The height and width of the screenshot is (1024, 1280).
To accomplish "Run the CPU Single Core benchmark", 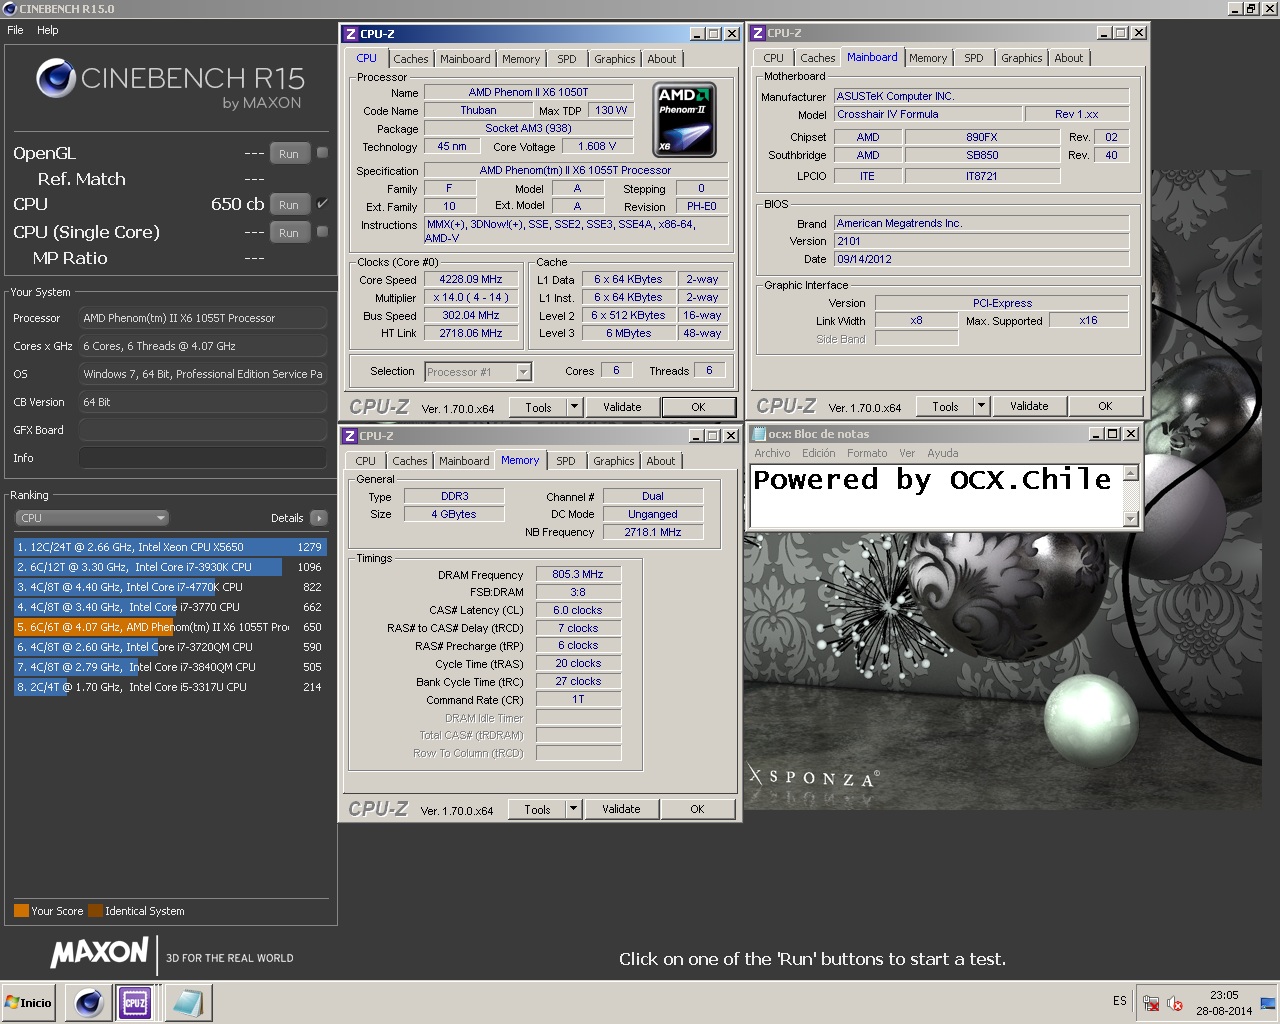I will coord(289,233).
